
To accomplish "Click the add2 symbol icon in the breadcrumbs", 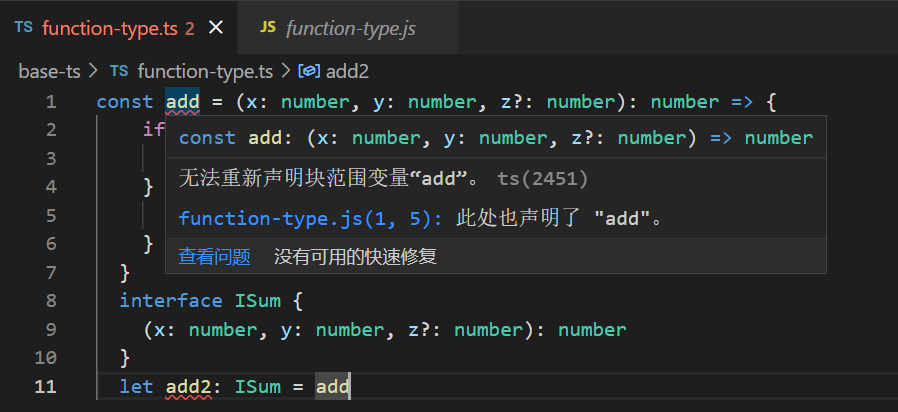I will coord(309,71).
